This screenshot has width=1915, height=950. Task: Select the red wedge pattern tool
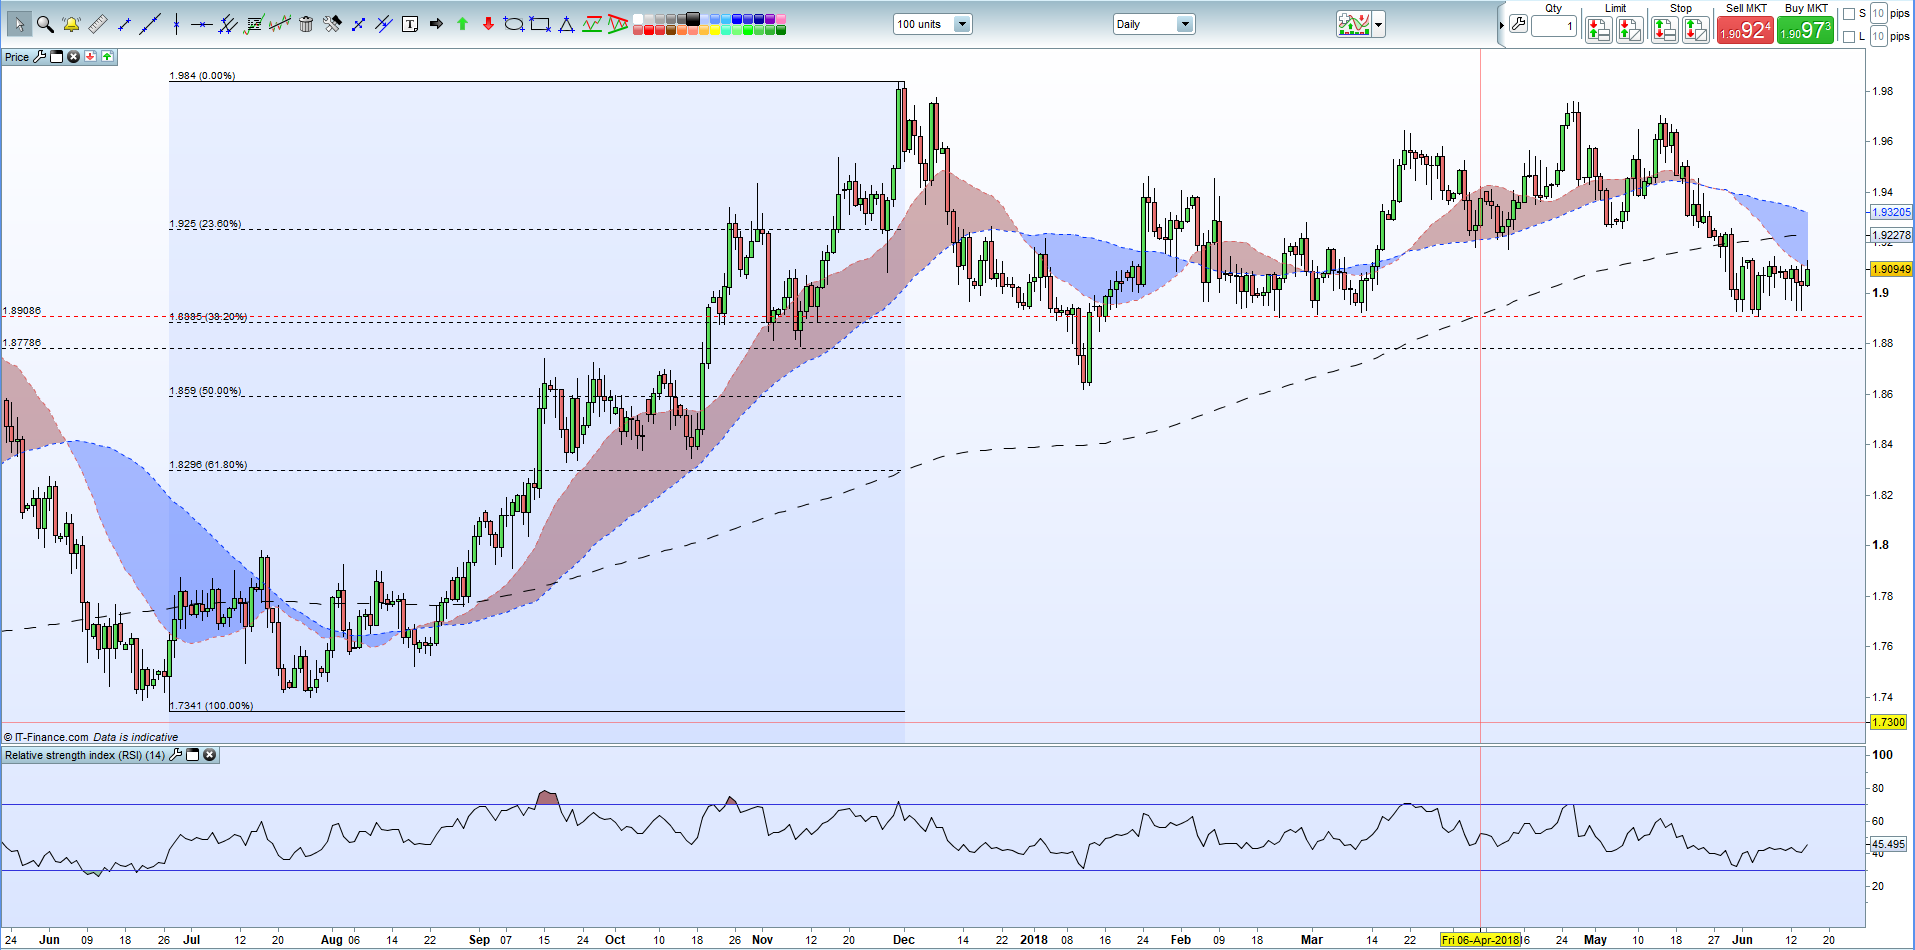[618, 24]
